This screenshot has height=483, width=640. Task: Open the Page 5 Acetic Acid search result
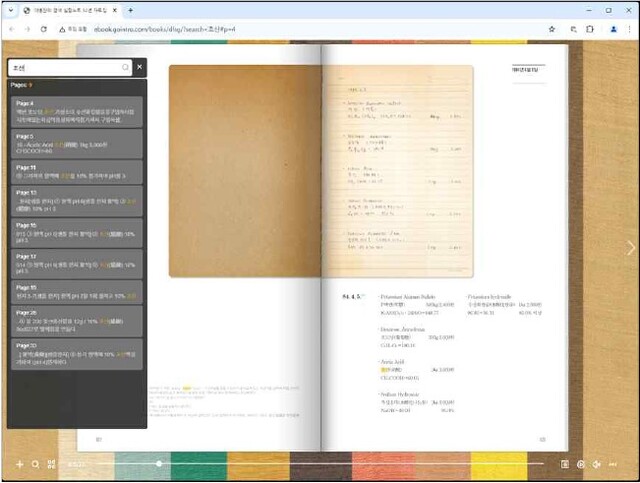pos(77,143)
